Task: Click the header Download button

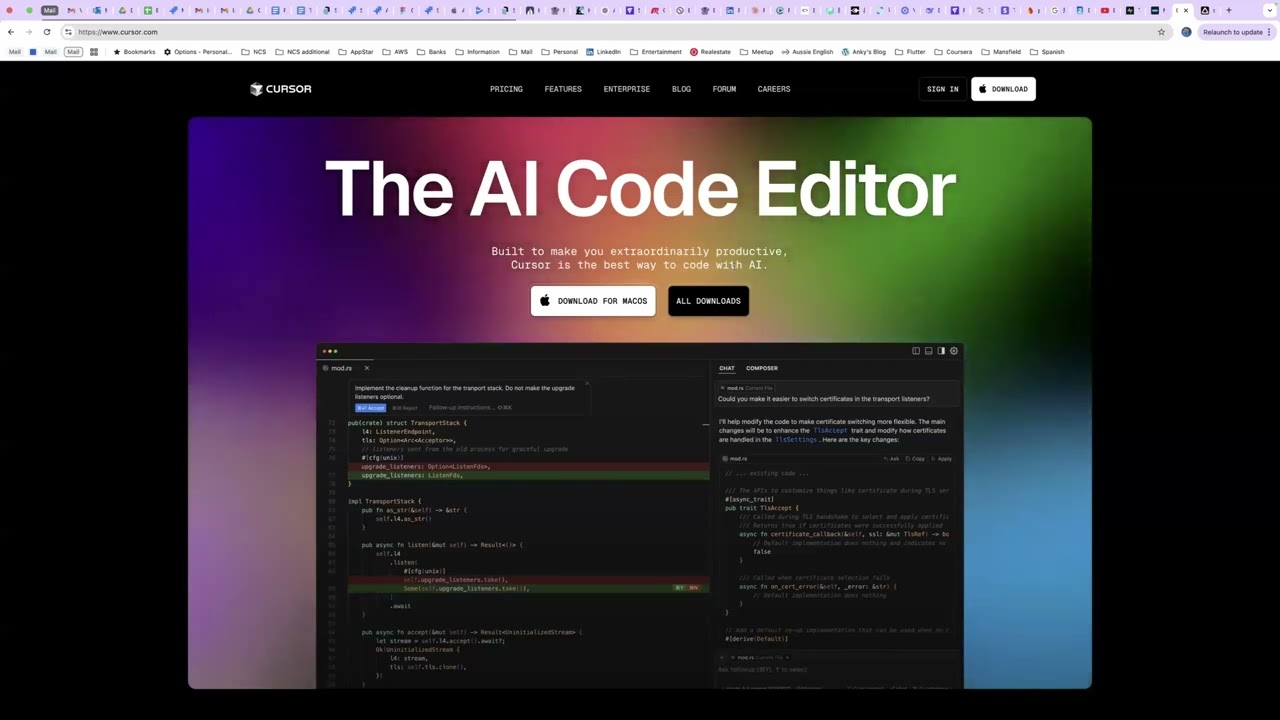Action: [1003, 89]
